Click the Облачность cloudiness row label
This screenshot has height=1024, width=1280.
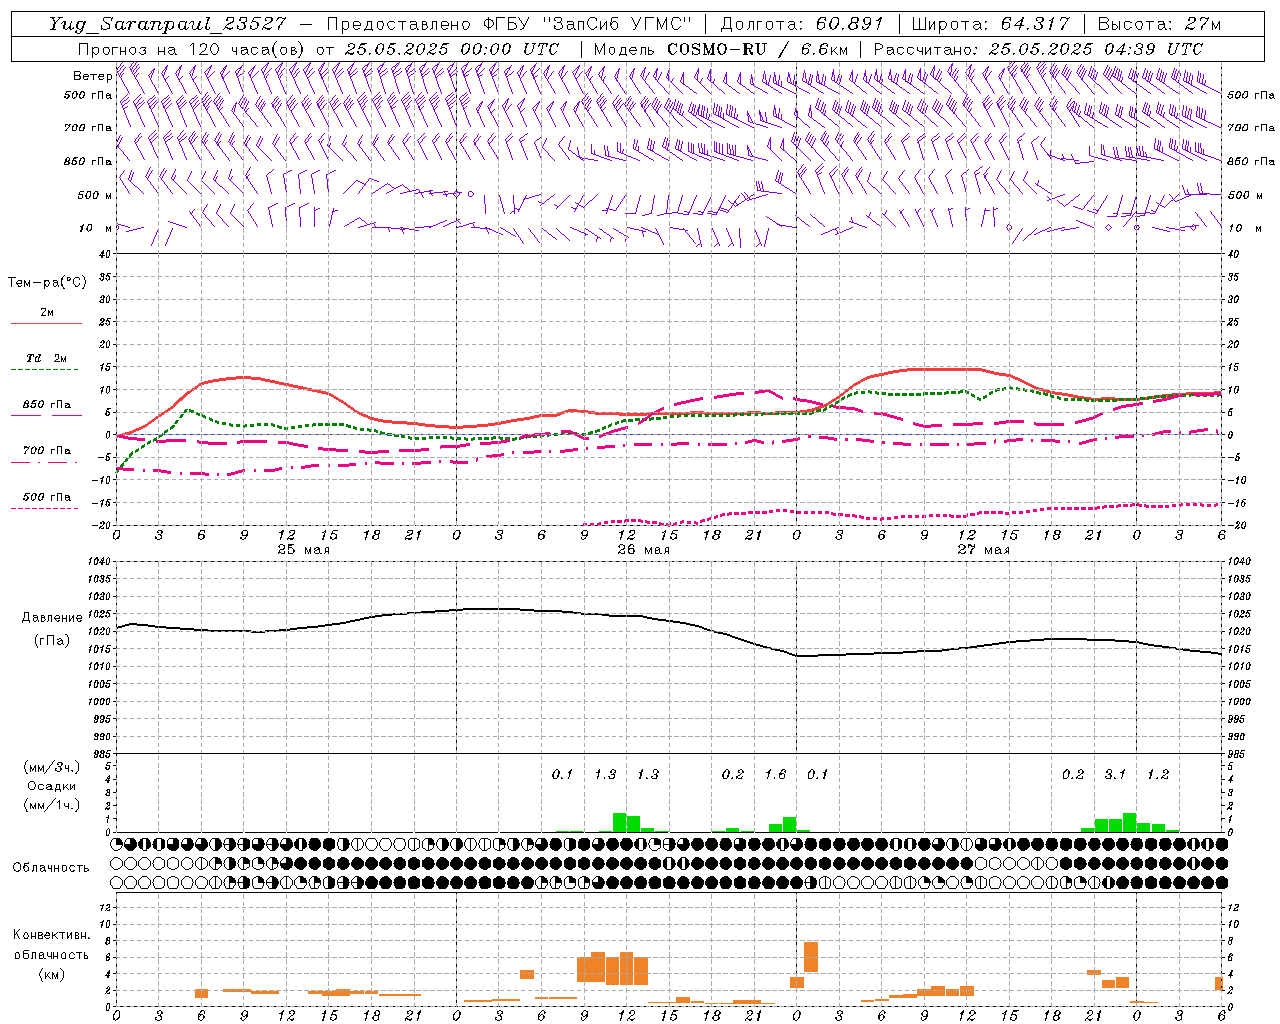[x=51, y=868]
